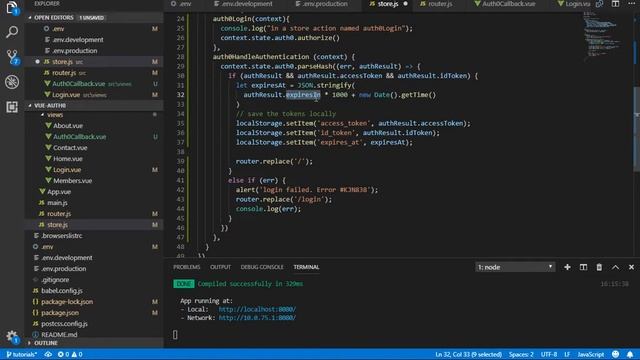Close the terminal panel

pyautogui.click(x=631, y=267)
